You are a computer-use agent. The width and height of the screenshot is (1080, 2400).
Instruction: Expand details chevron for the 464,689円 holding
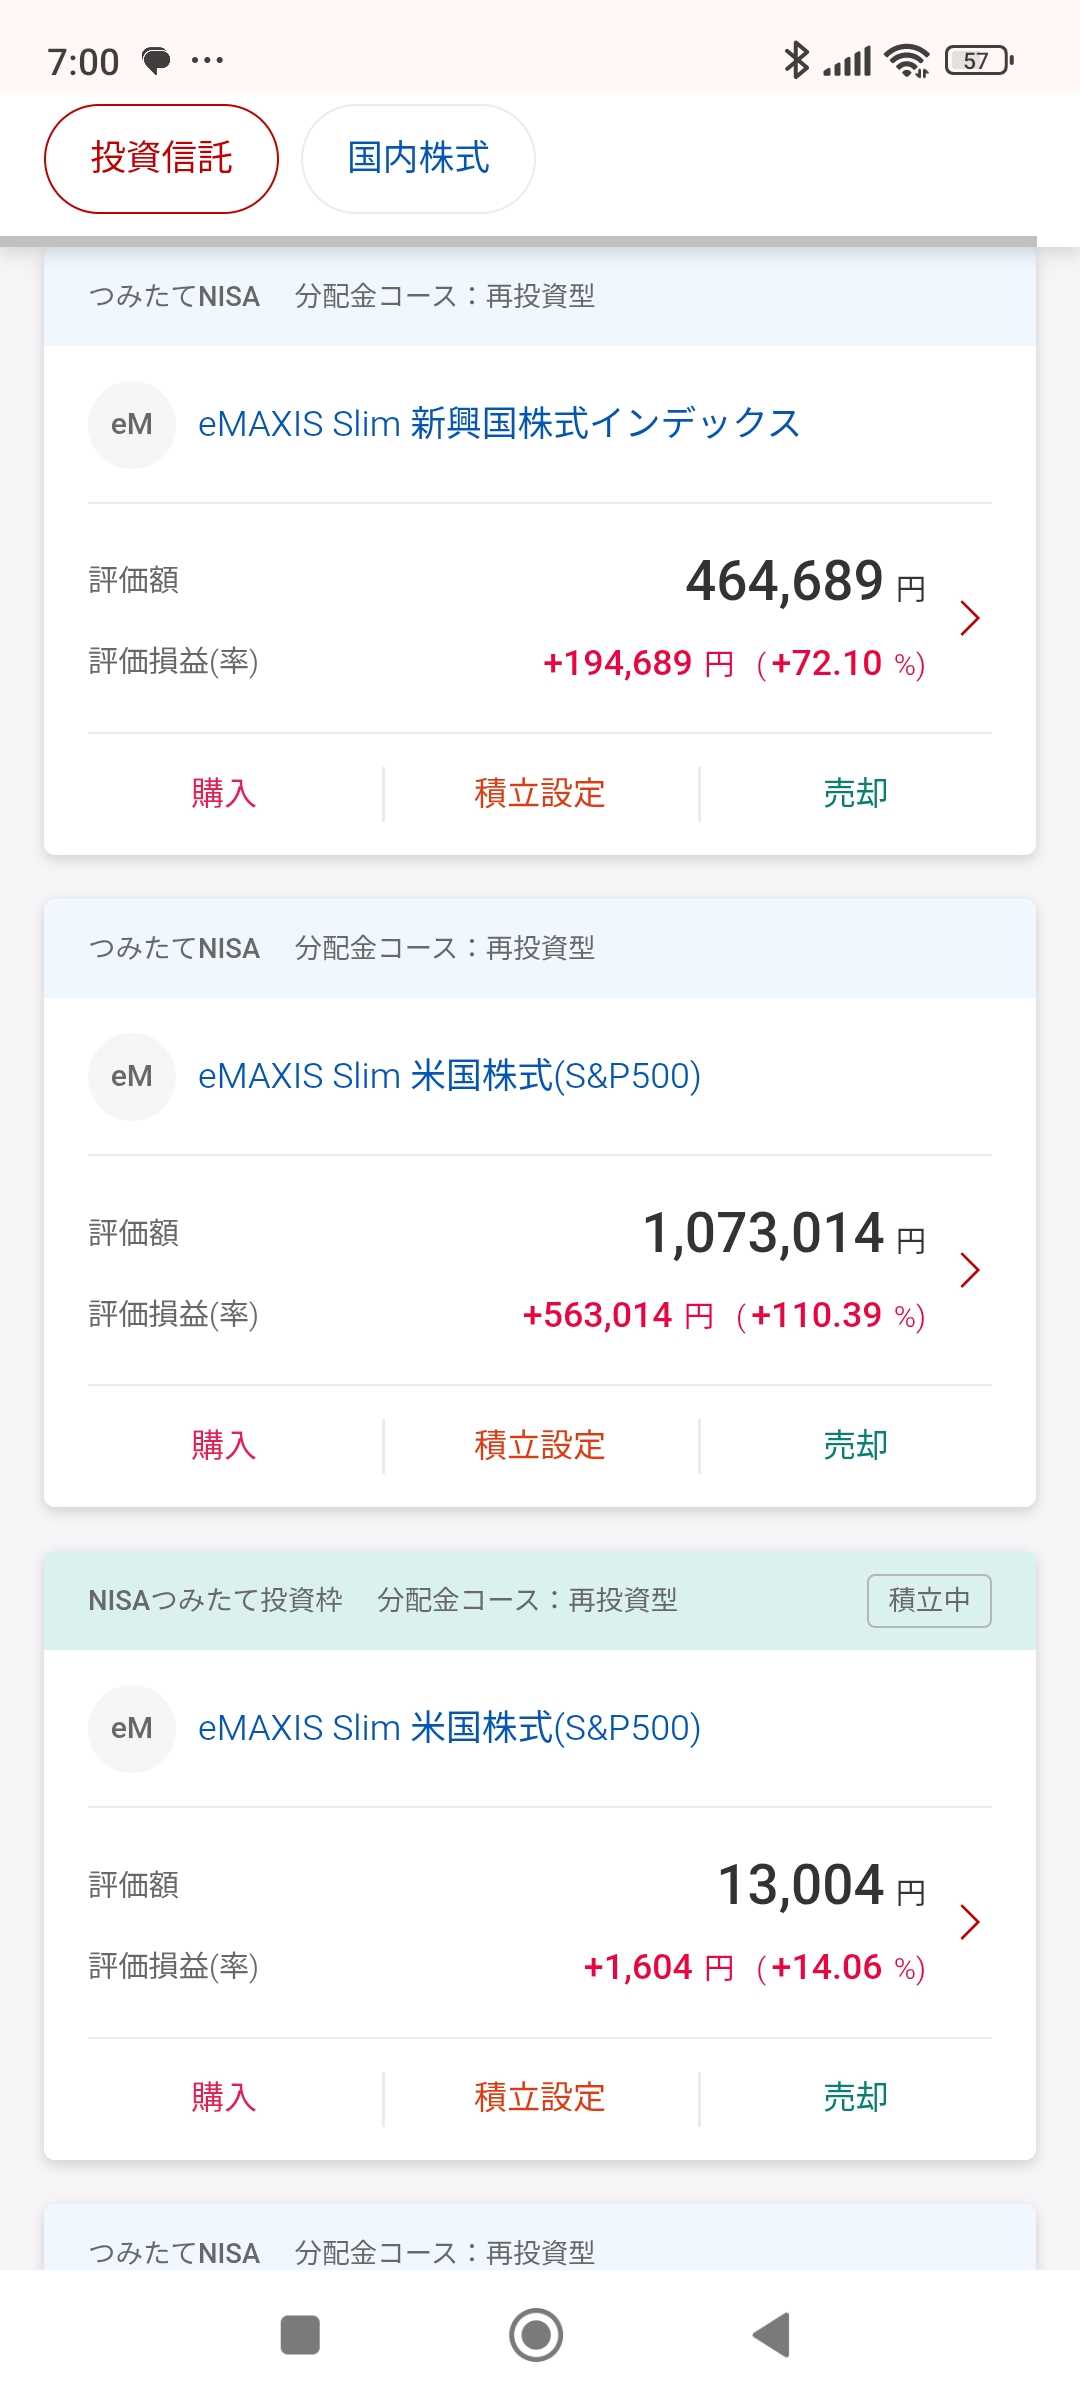[x=969, y=618]
